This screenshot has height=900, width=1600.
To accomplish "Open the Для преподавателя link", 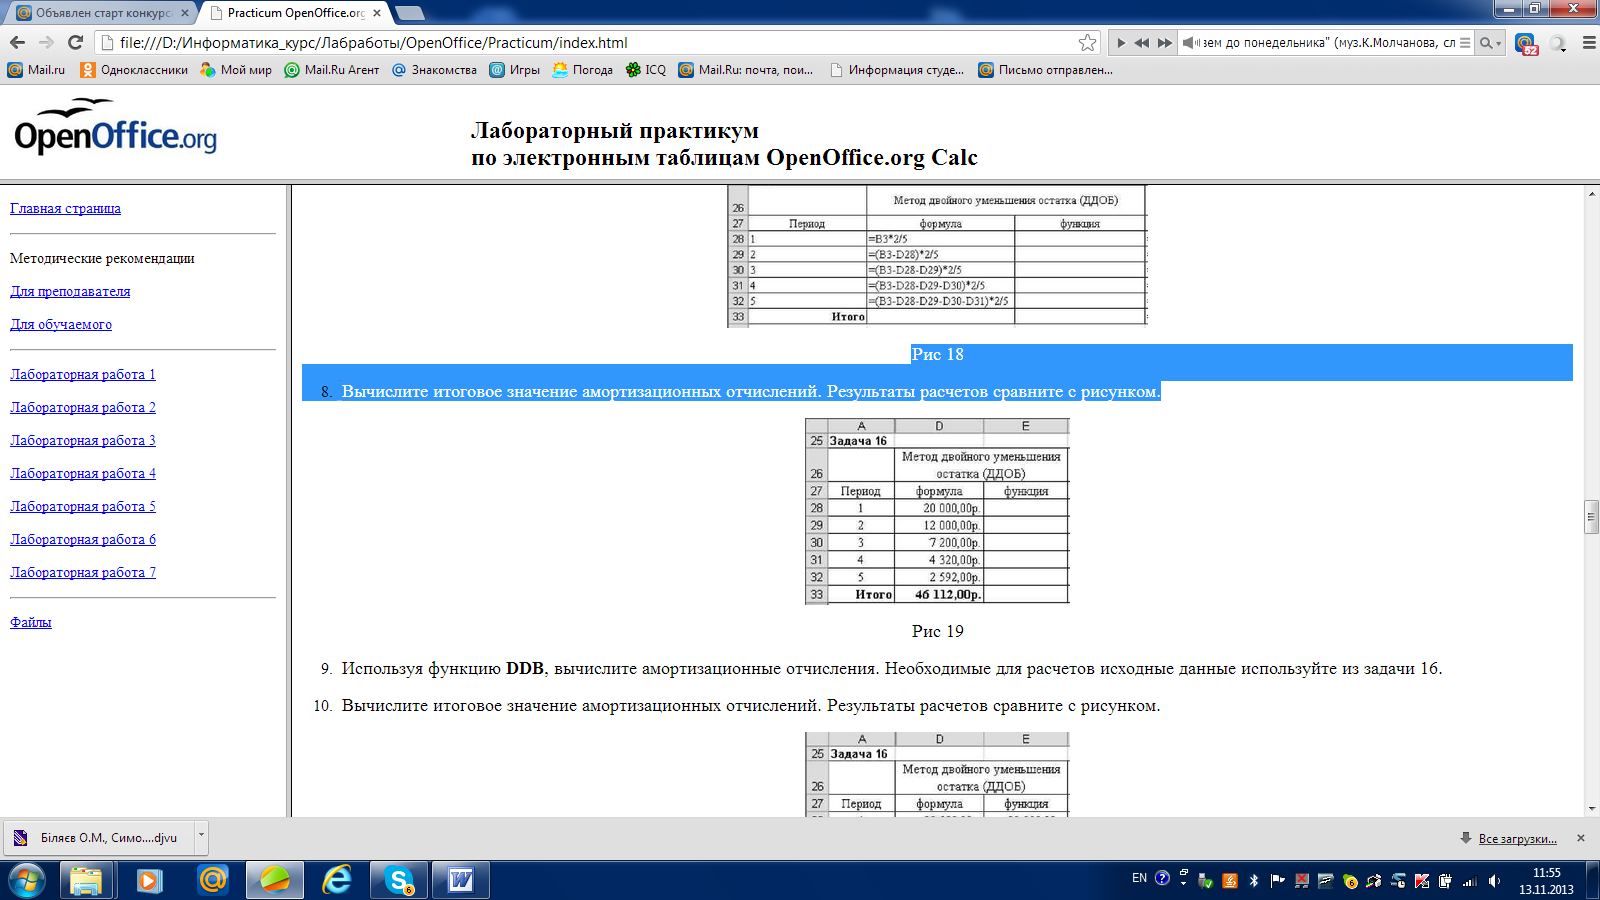I will pos(70,291).
